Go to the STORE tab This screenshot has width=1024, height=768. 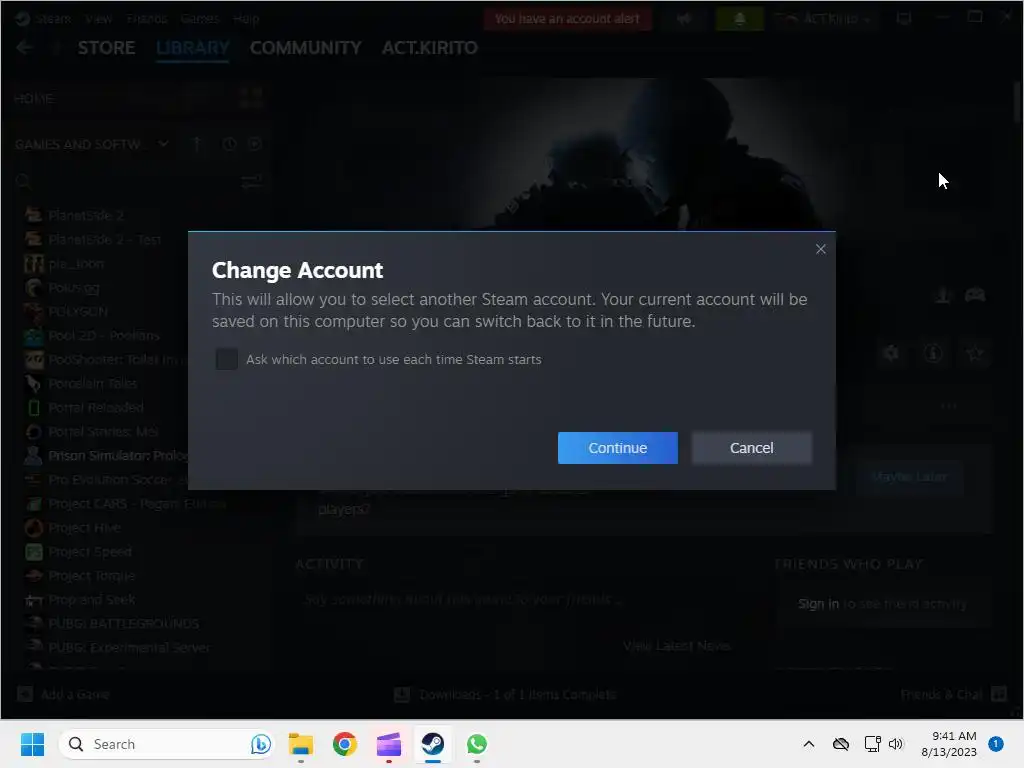[106, 48]
